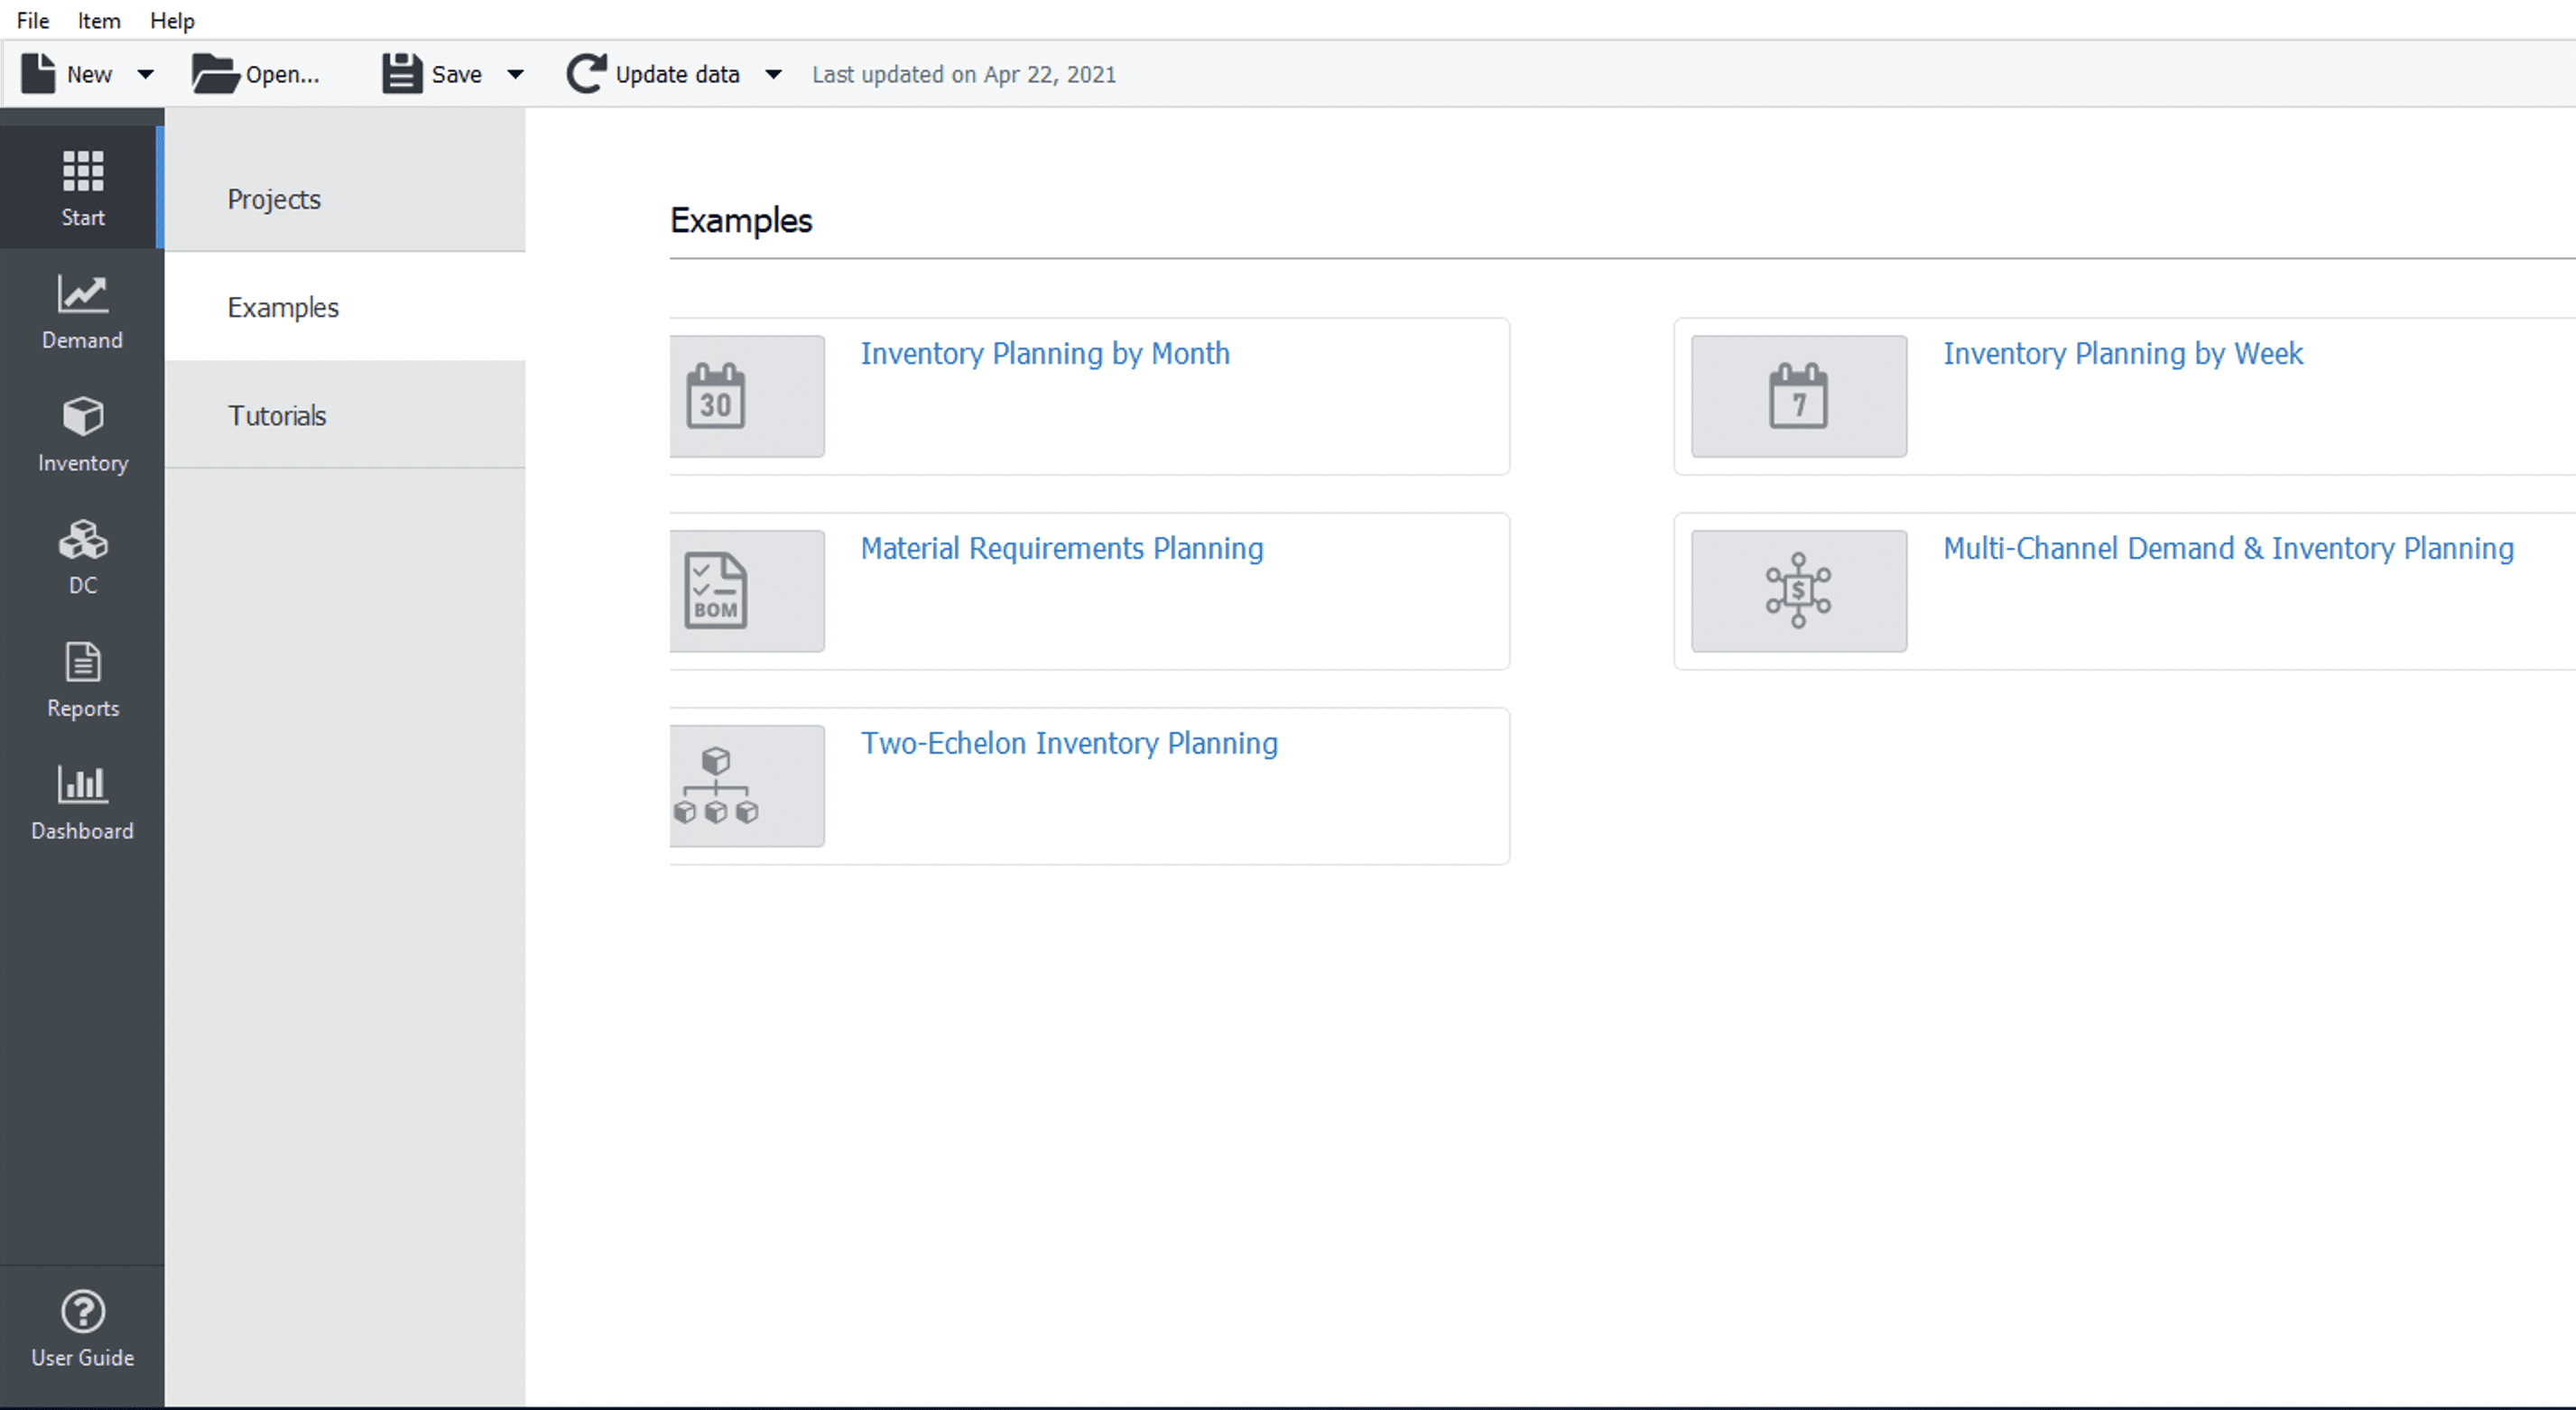
Task: Select the Demand section in the sidebar
Action: tap(82, 310)
